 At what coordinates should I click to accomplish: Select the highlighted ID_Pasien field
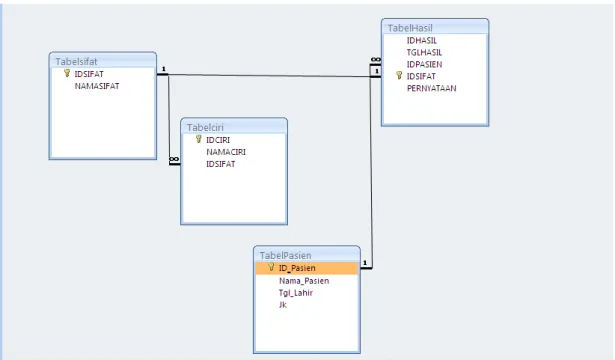(x=307, y=268)
